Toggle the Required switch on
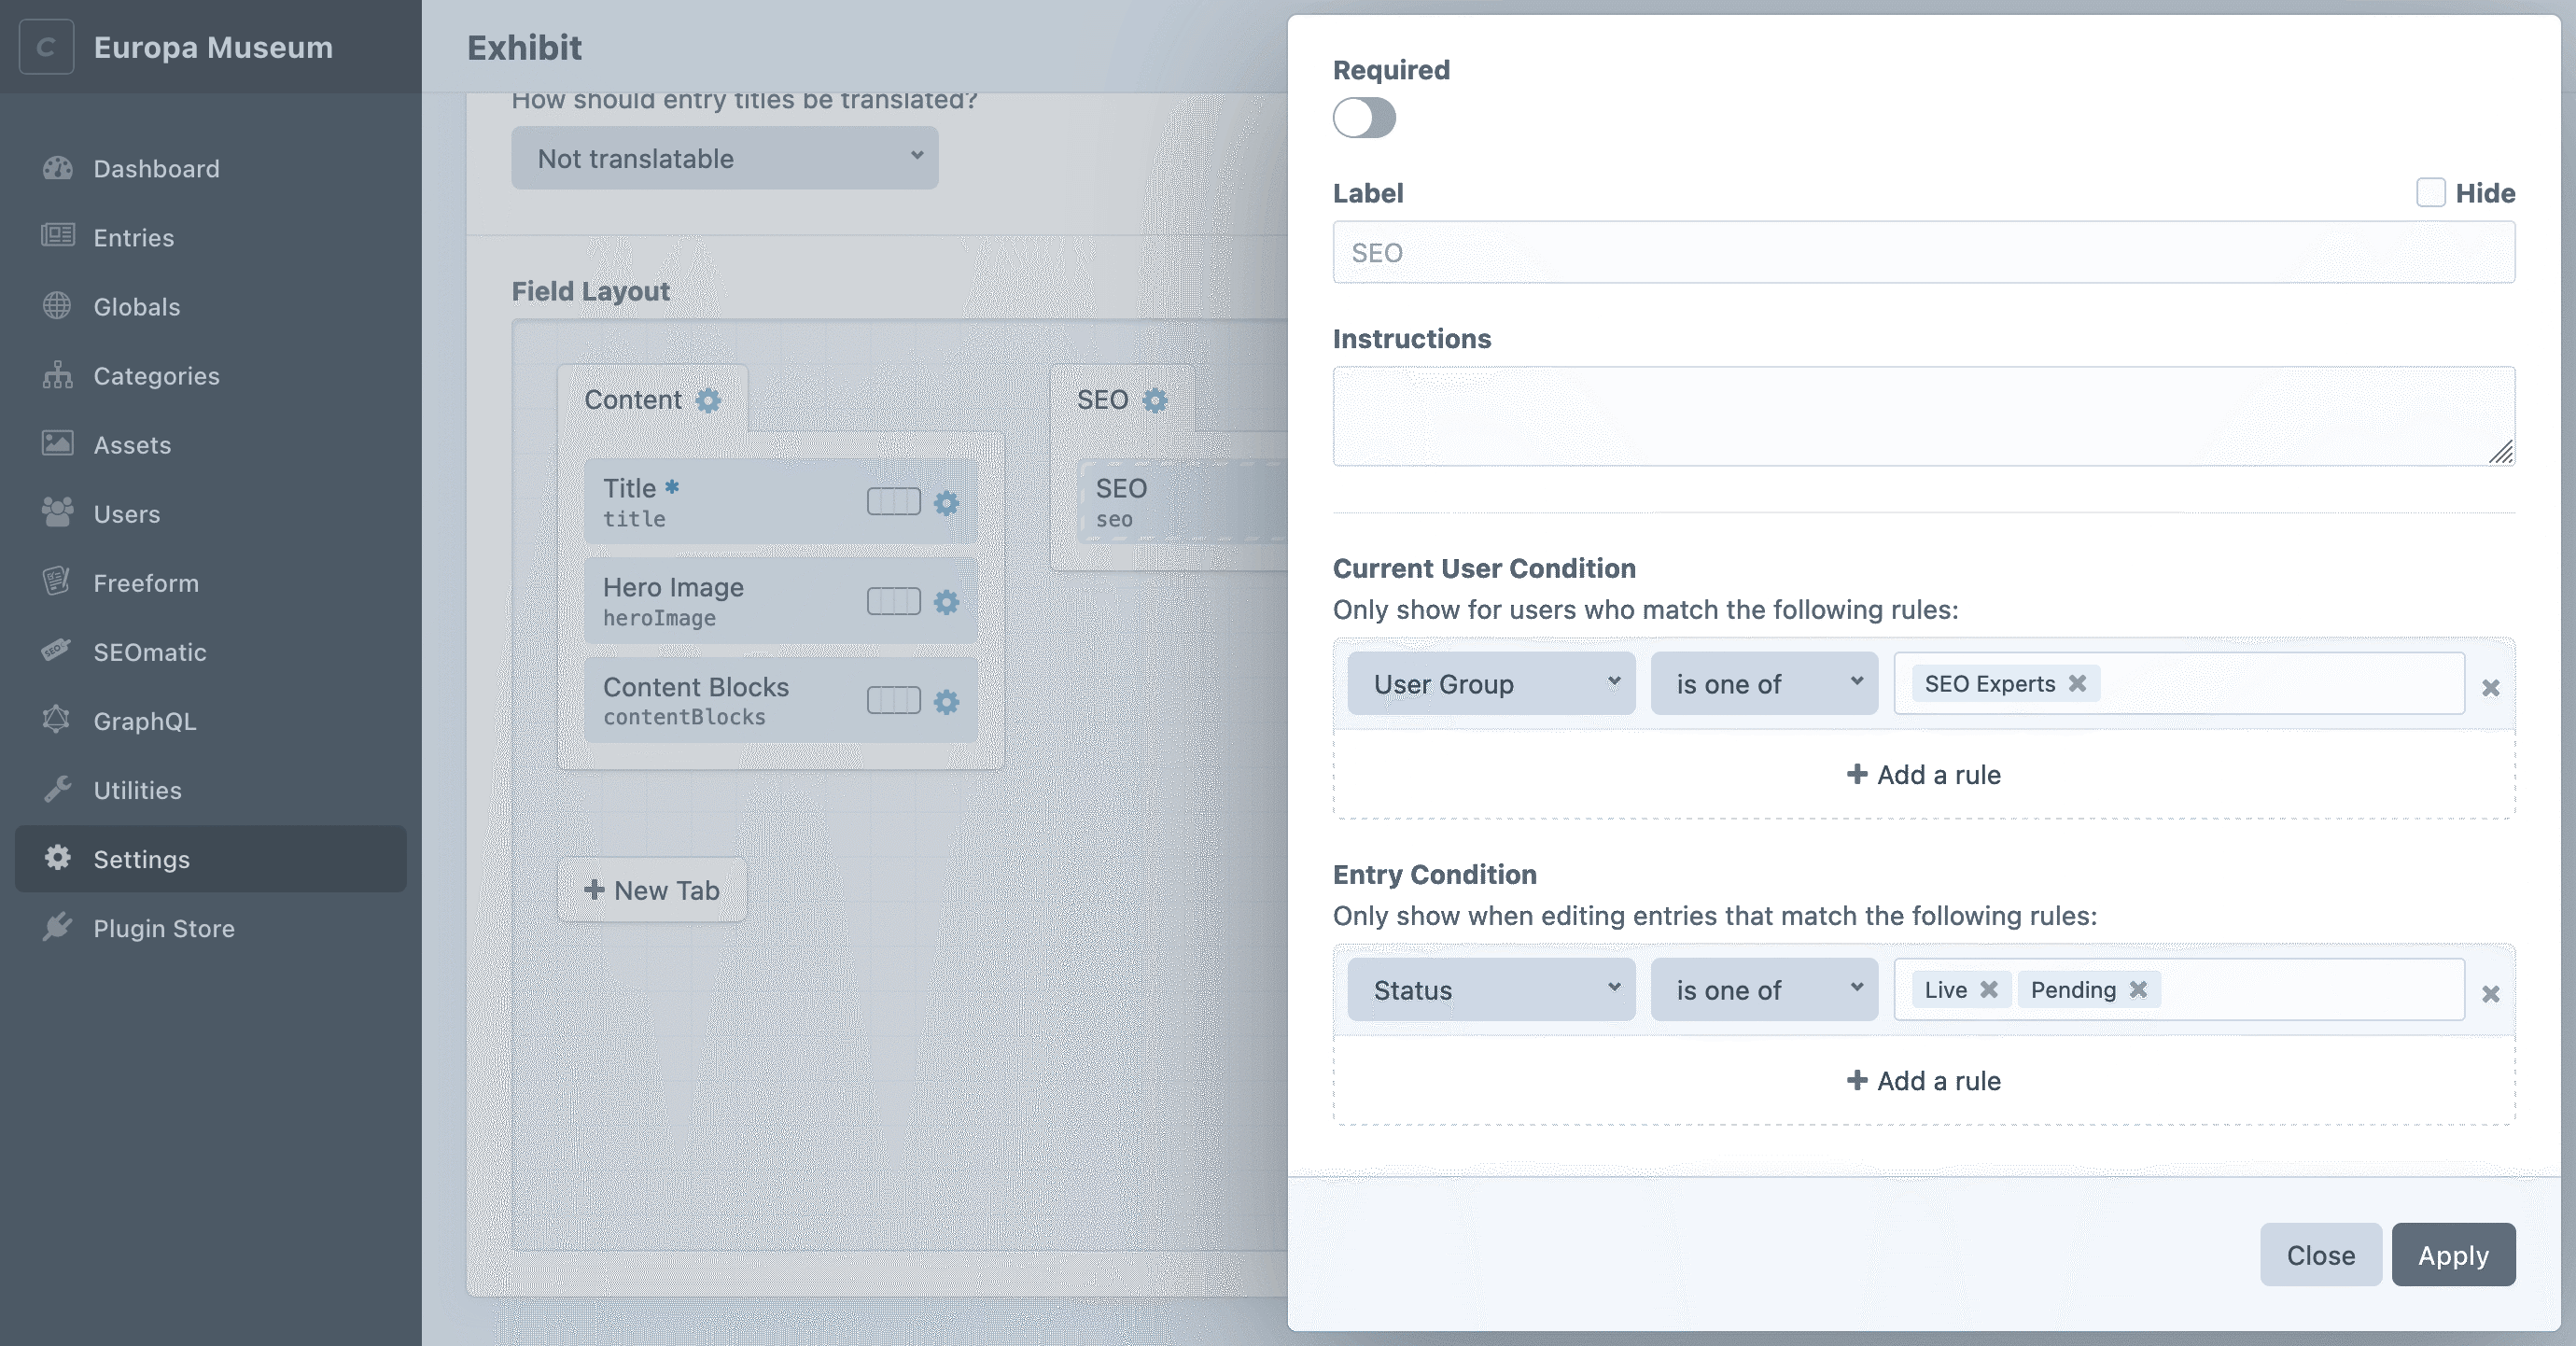 pyautogui.click(x=1364, y=118)
